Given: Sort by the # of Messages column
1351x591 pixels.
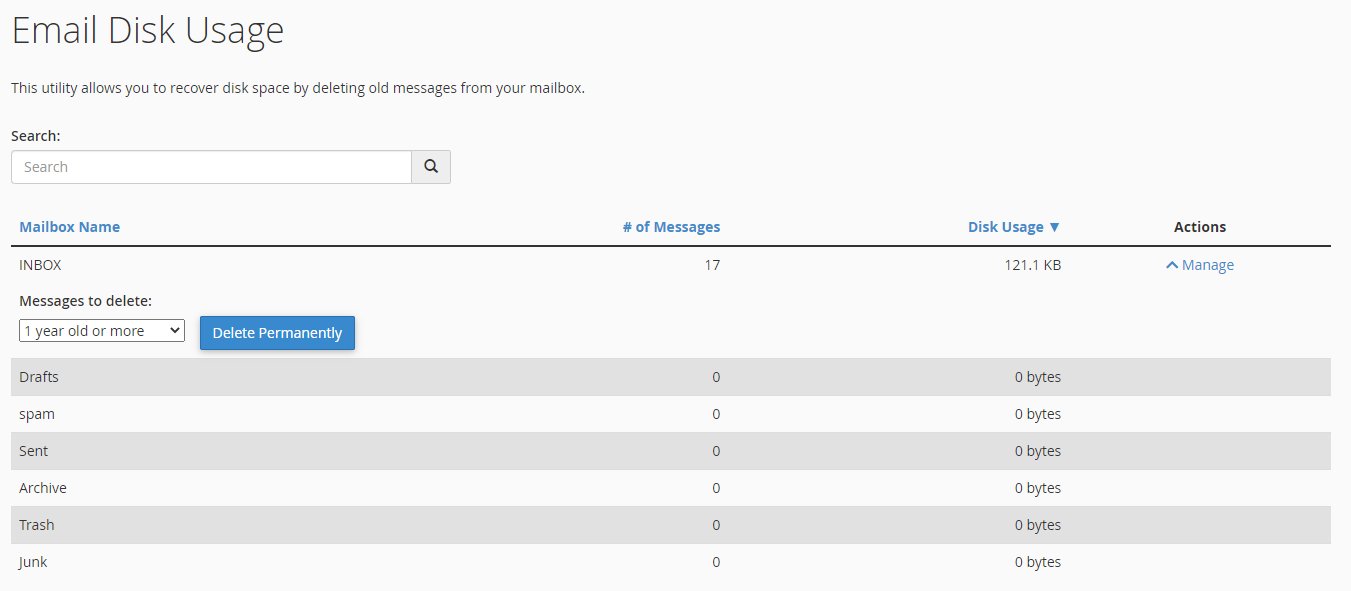Looking at the screenshot, I should (670, 227).
